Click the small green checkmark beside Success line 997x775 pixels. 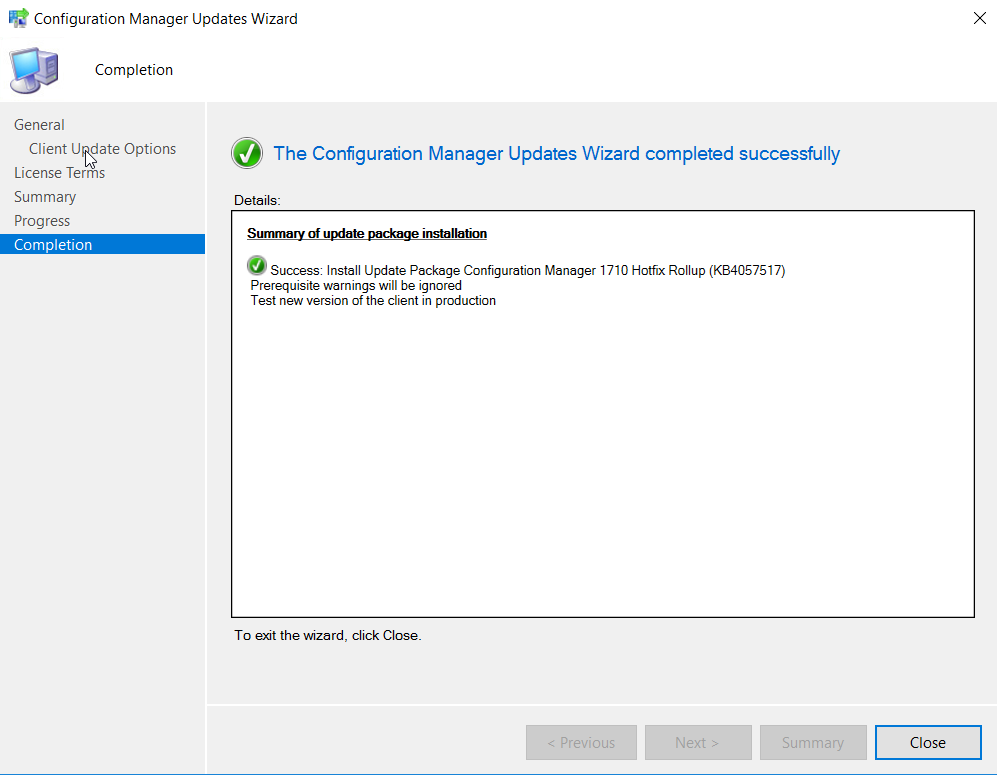click(257, 266)
